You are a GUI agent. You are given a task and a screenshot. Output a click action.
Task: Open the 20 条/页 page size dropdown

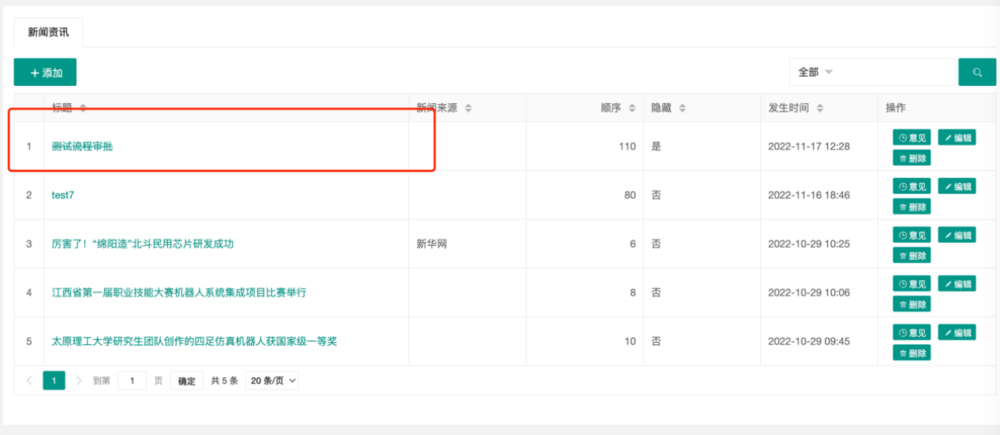click(271, 381)
